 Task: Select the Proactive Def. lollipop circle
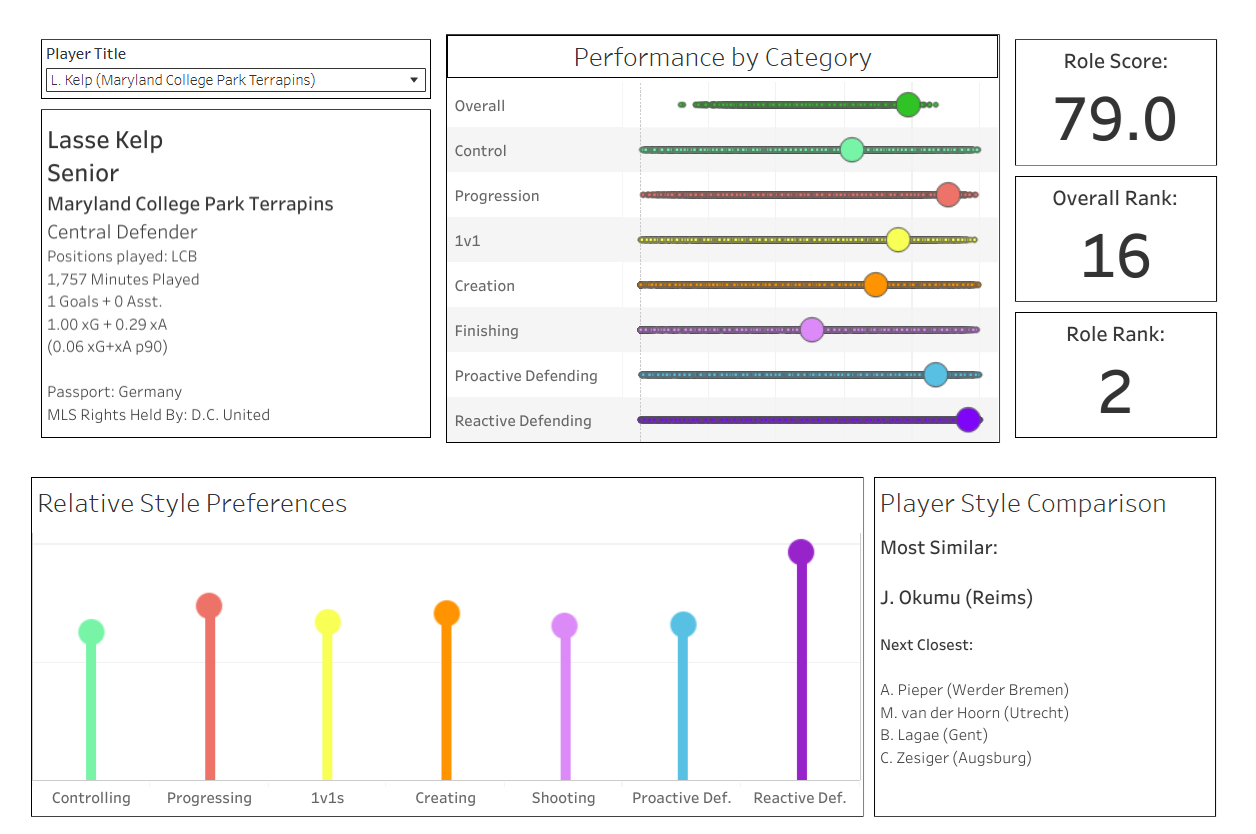point(683,625)
